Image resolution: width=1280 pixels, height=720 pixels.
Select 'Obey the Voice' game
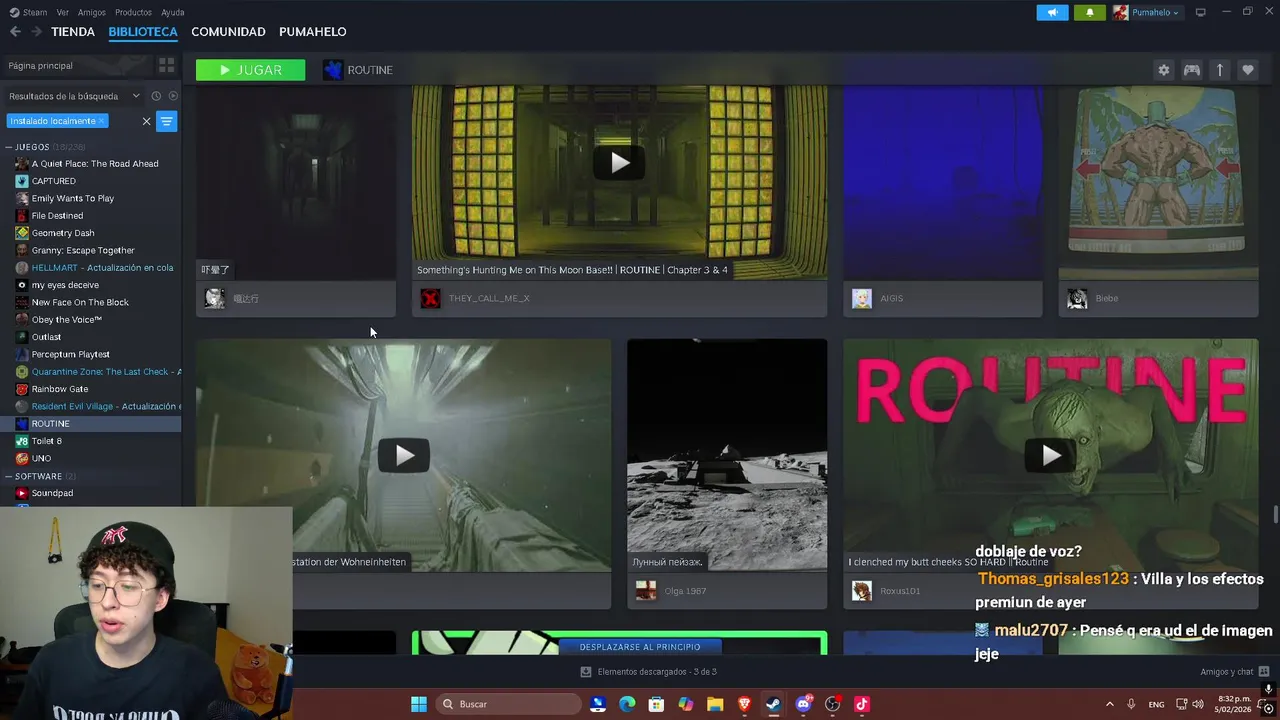(67, 320)
